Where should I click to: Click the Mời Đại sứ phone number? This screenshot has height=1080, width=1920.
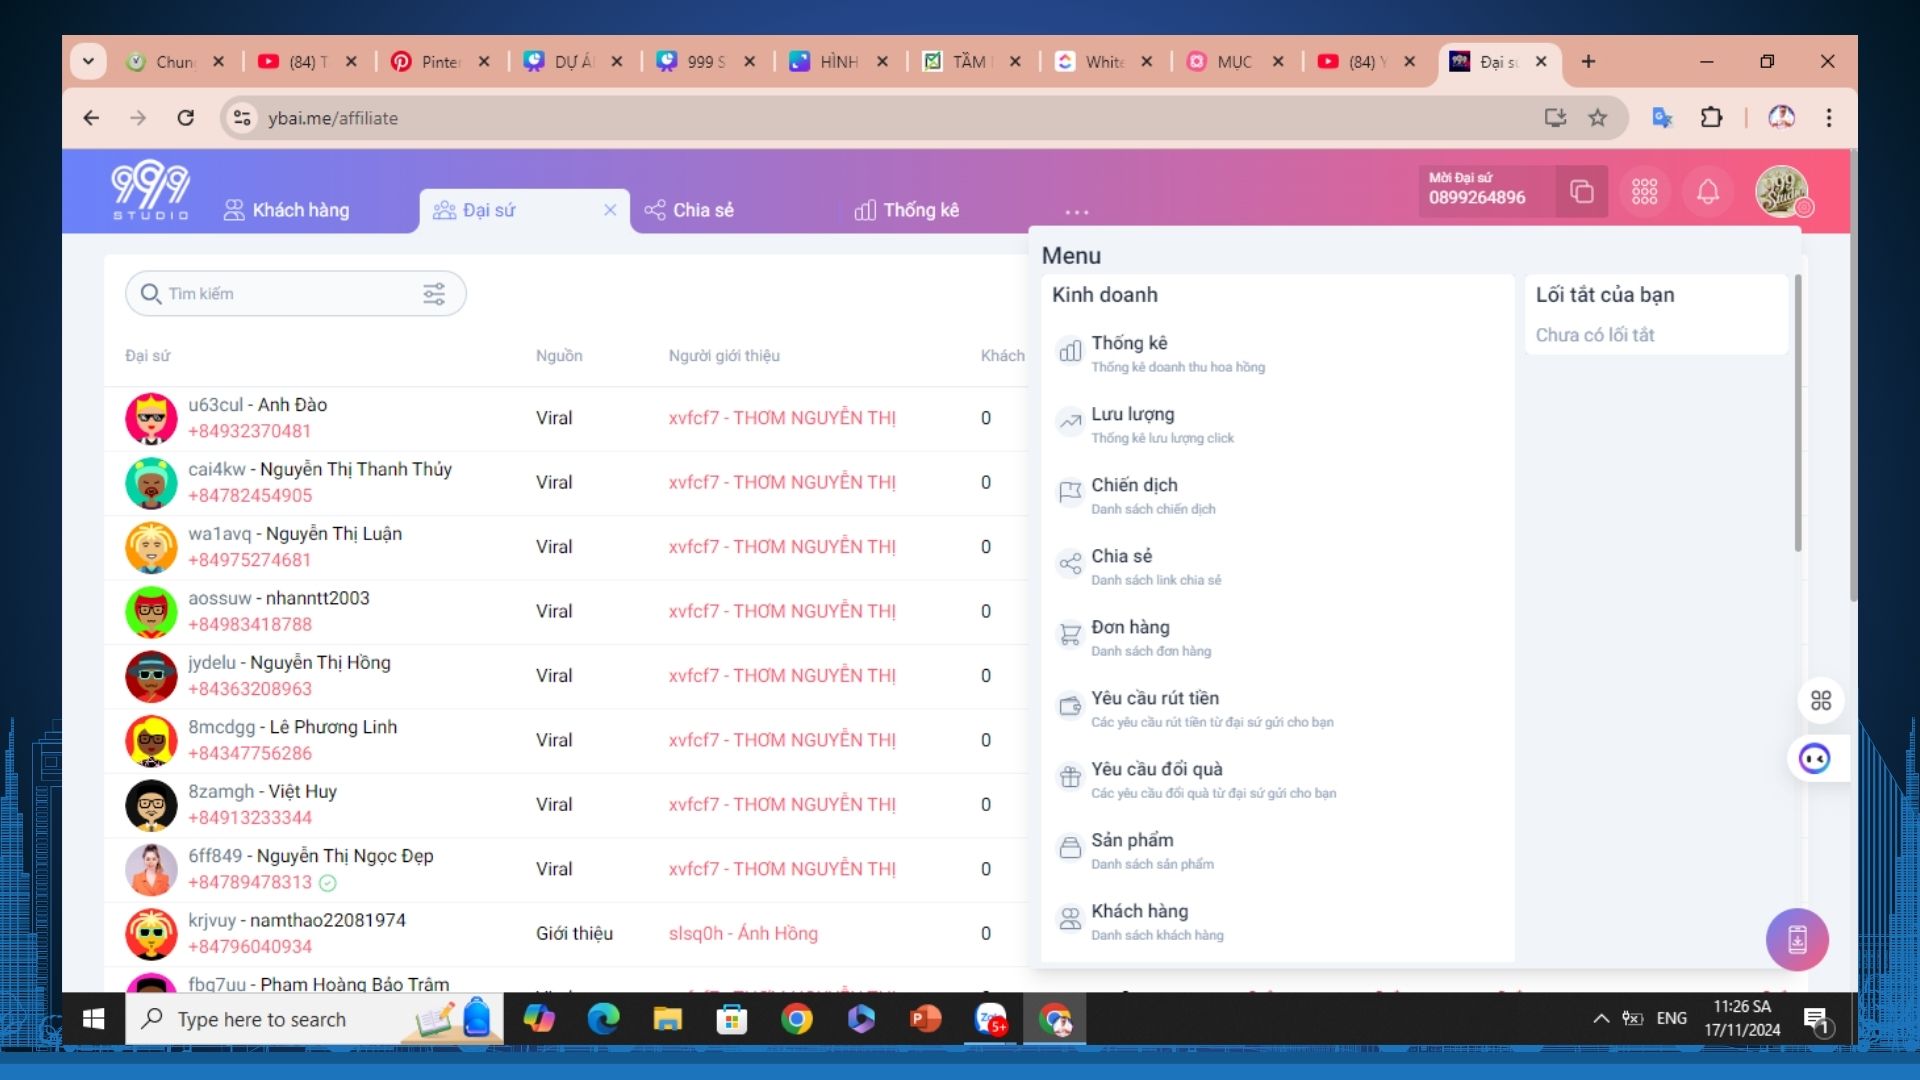pyautogui.click(x=1476, y=197)
